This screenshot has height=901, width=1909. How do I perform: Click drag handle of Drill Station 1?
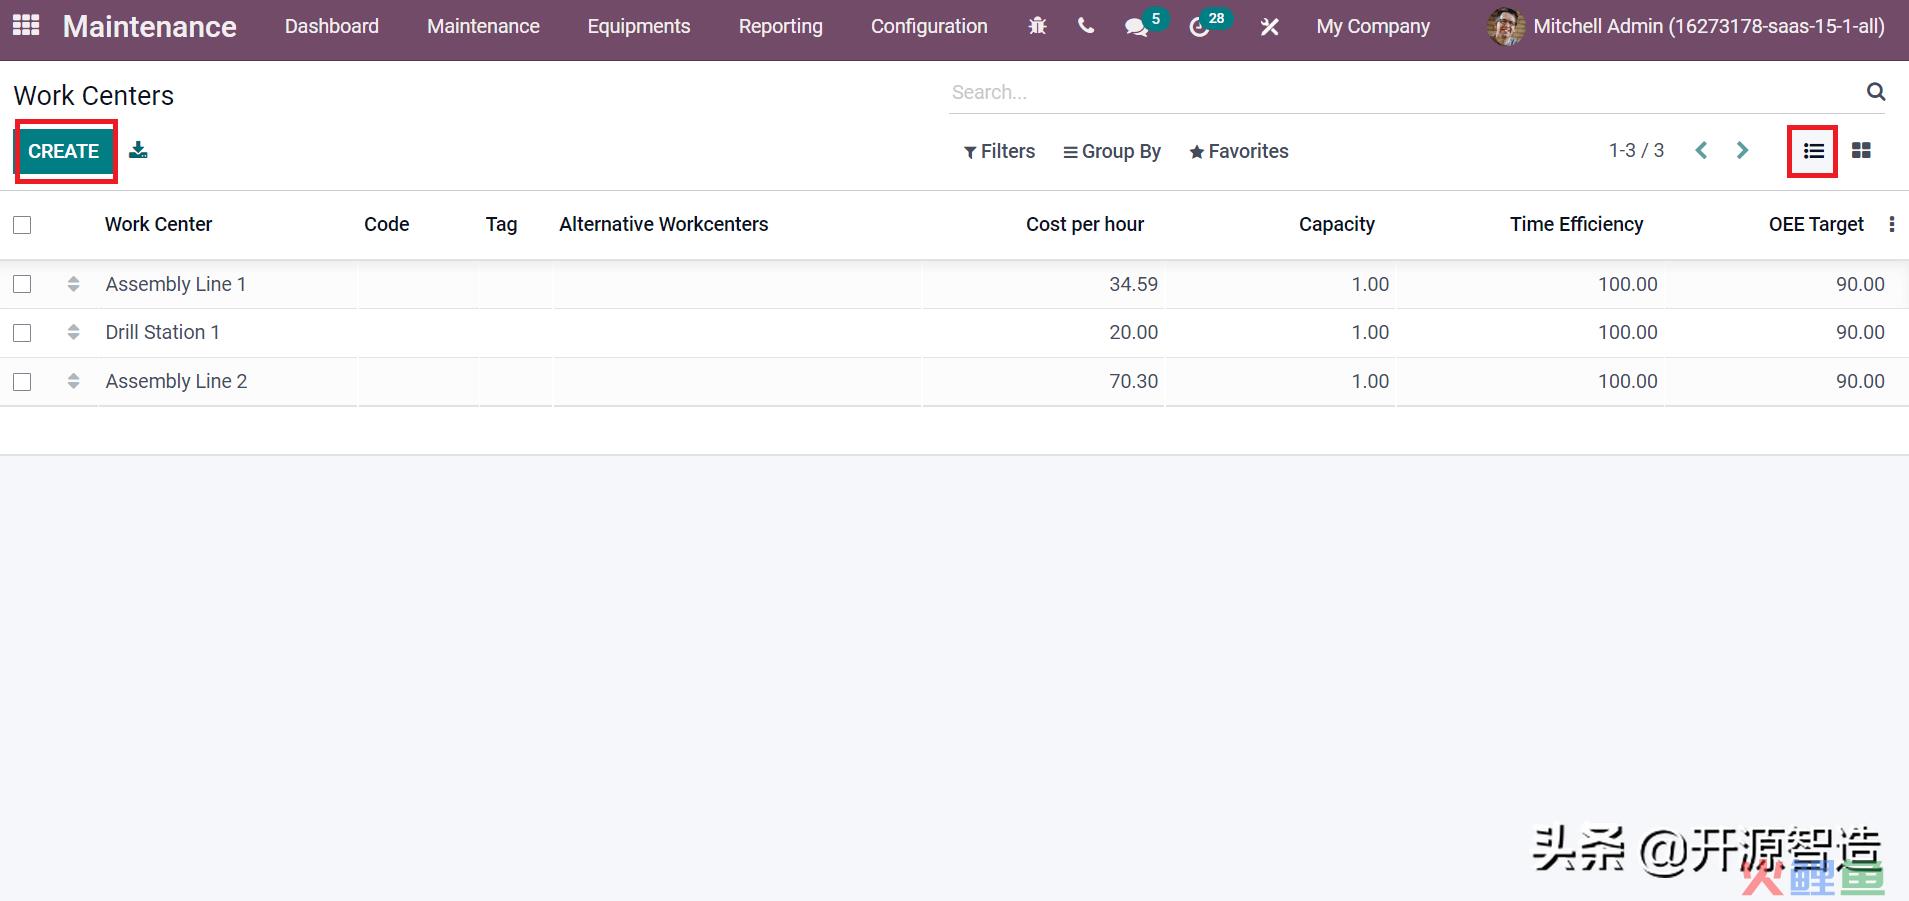(73, 332)
